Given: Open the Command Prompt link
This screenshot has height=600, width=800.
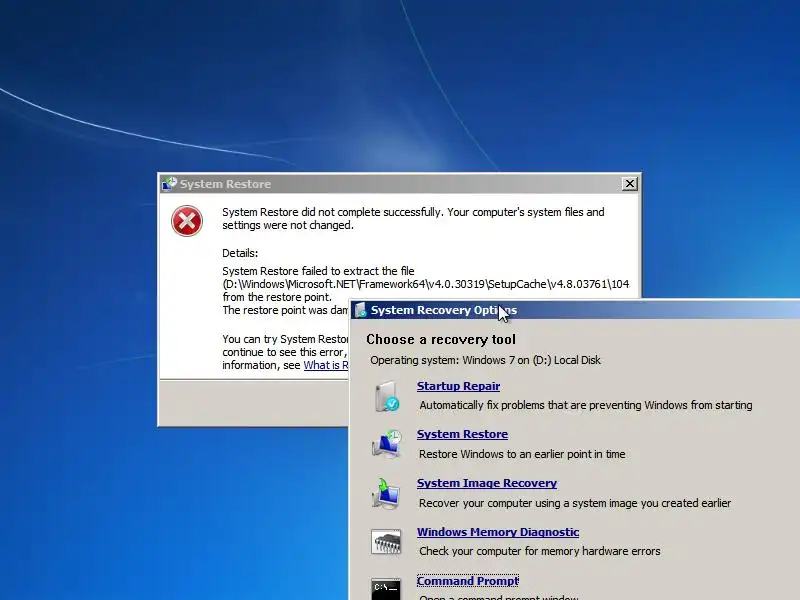Looking at the screenshot, I should click(467, 581).
